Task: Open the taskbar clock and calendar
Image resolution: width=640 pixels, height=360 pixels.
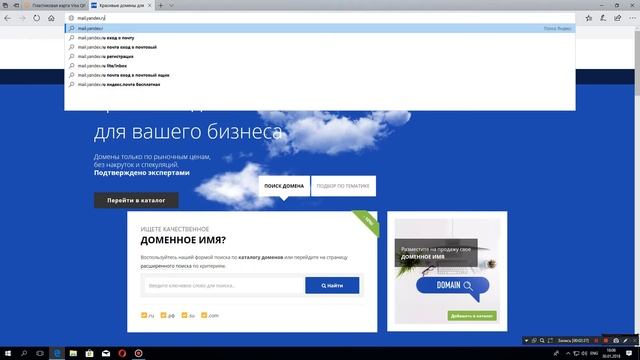Action: [x=611, y=353]
